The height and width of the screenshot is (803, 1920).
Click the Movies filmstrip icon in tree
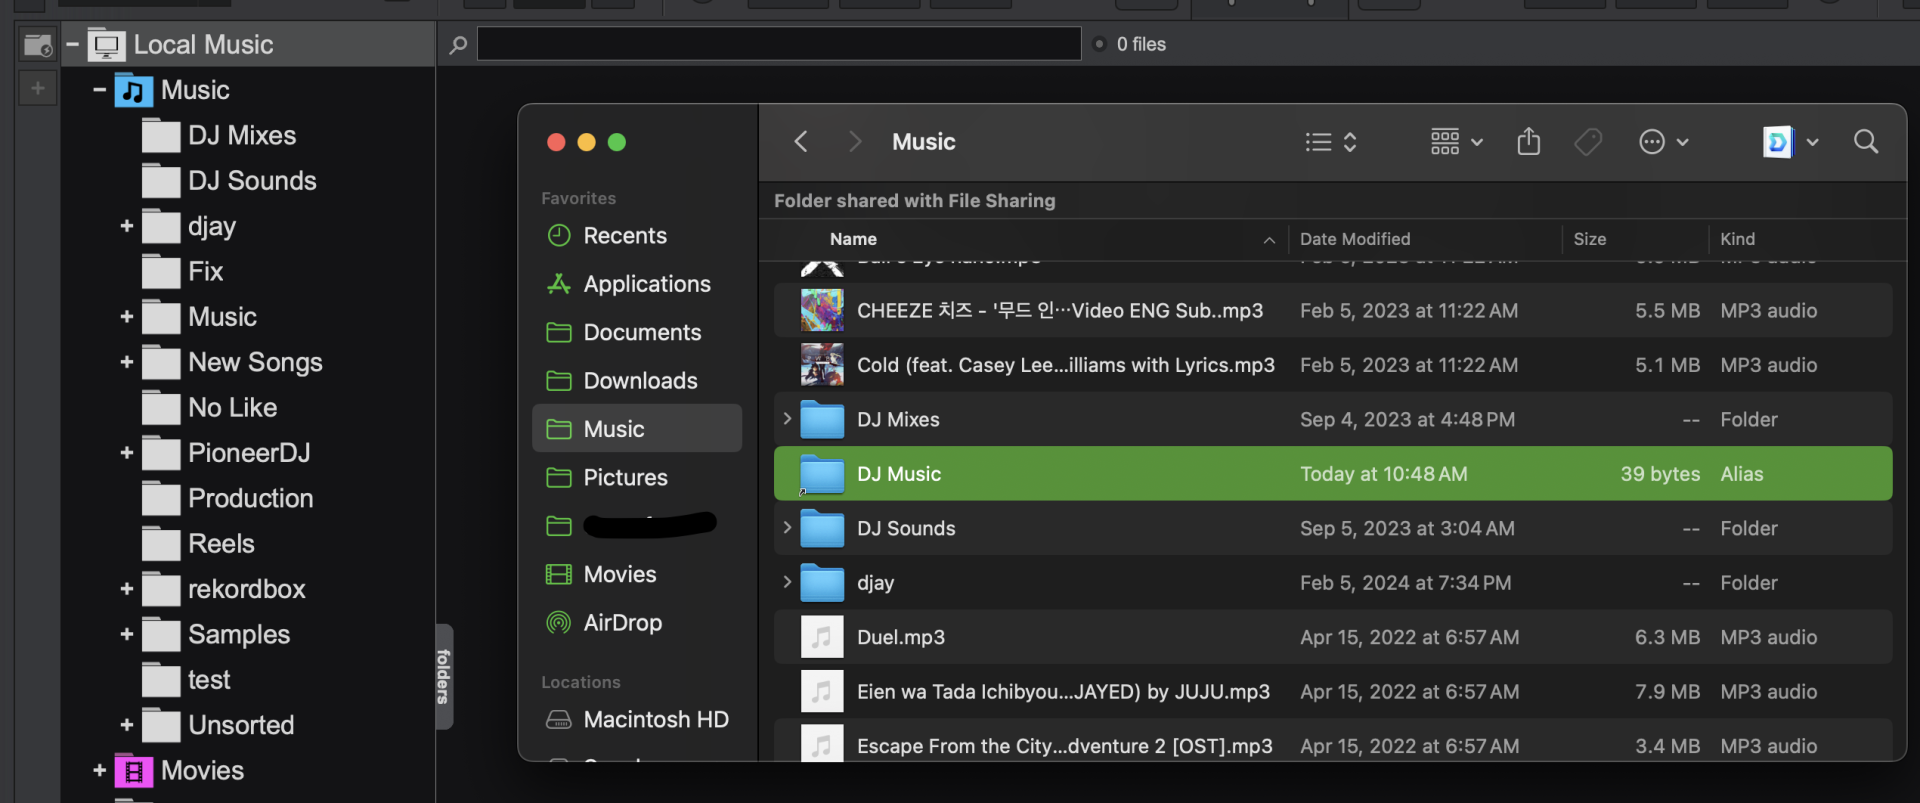pos(134,771)
